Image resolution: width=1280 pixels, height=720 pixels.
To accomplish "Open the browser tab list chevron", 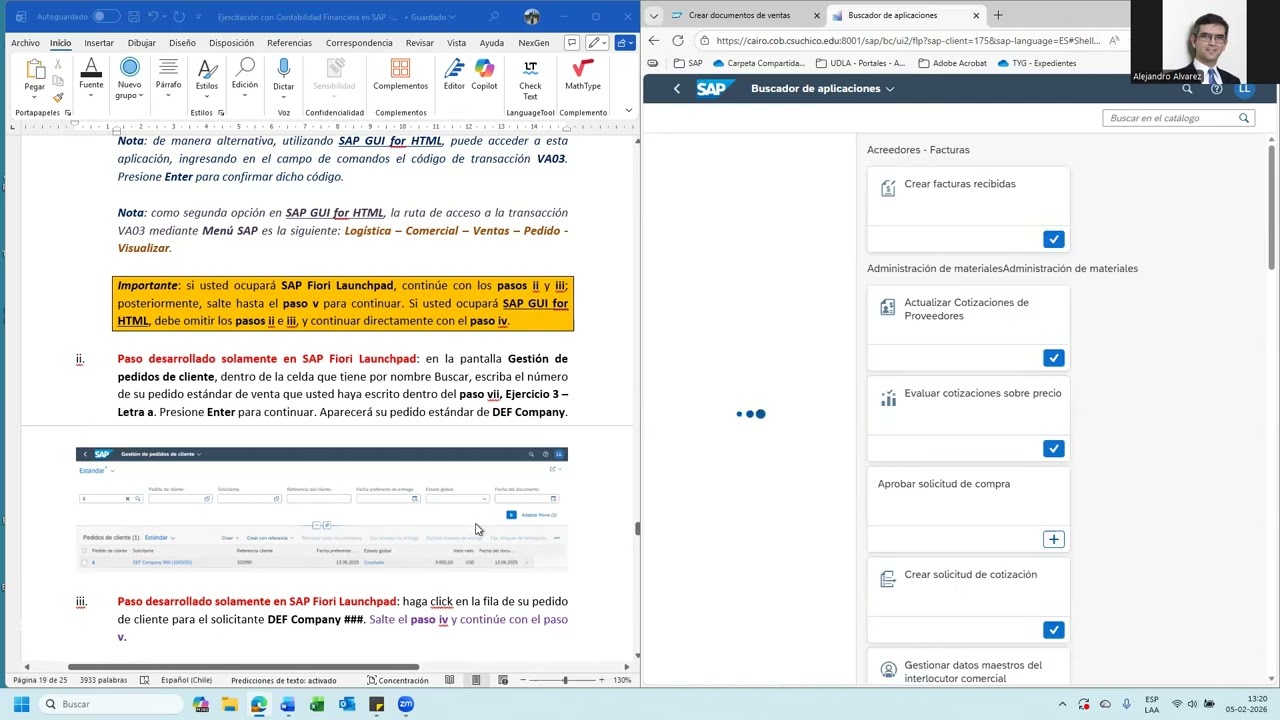I will point(654,15).
